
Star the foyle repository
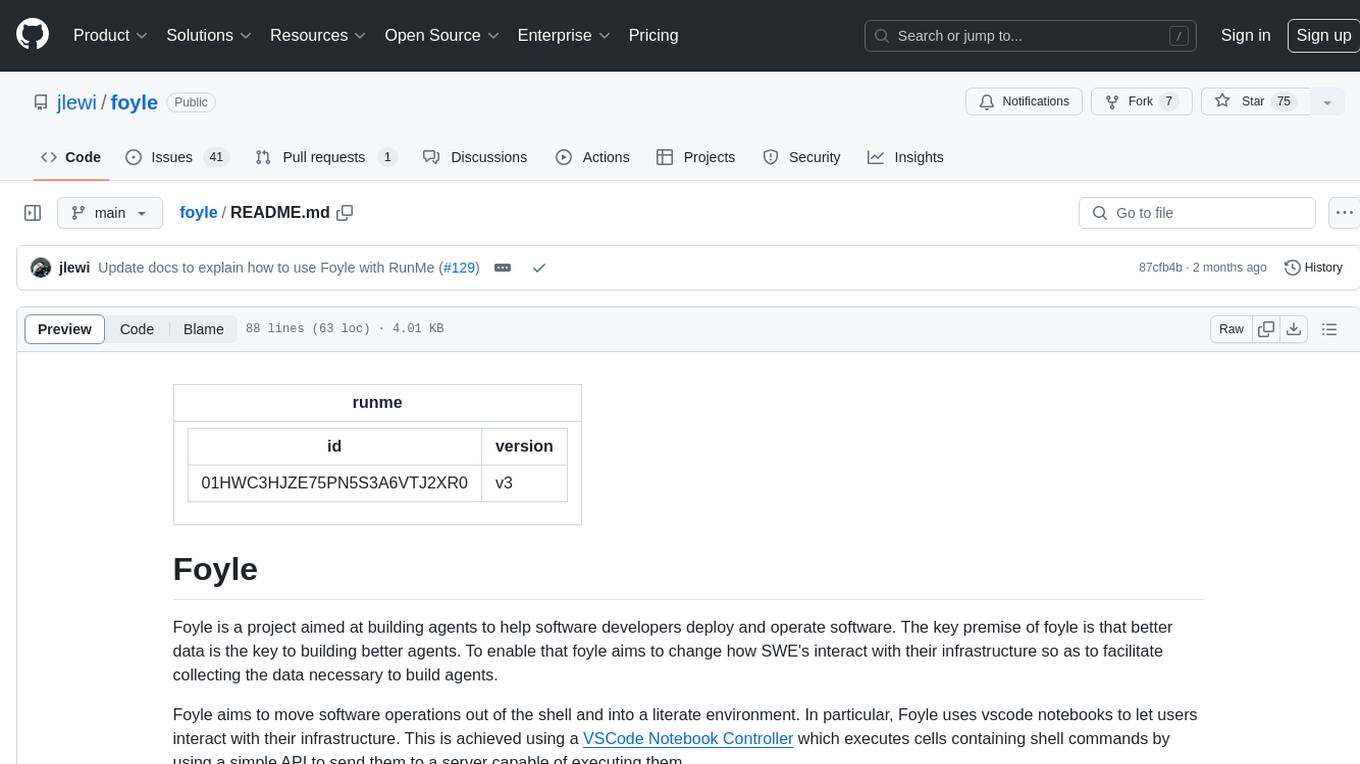pos(1255,102)
